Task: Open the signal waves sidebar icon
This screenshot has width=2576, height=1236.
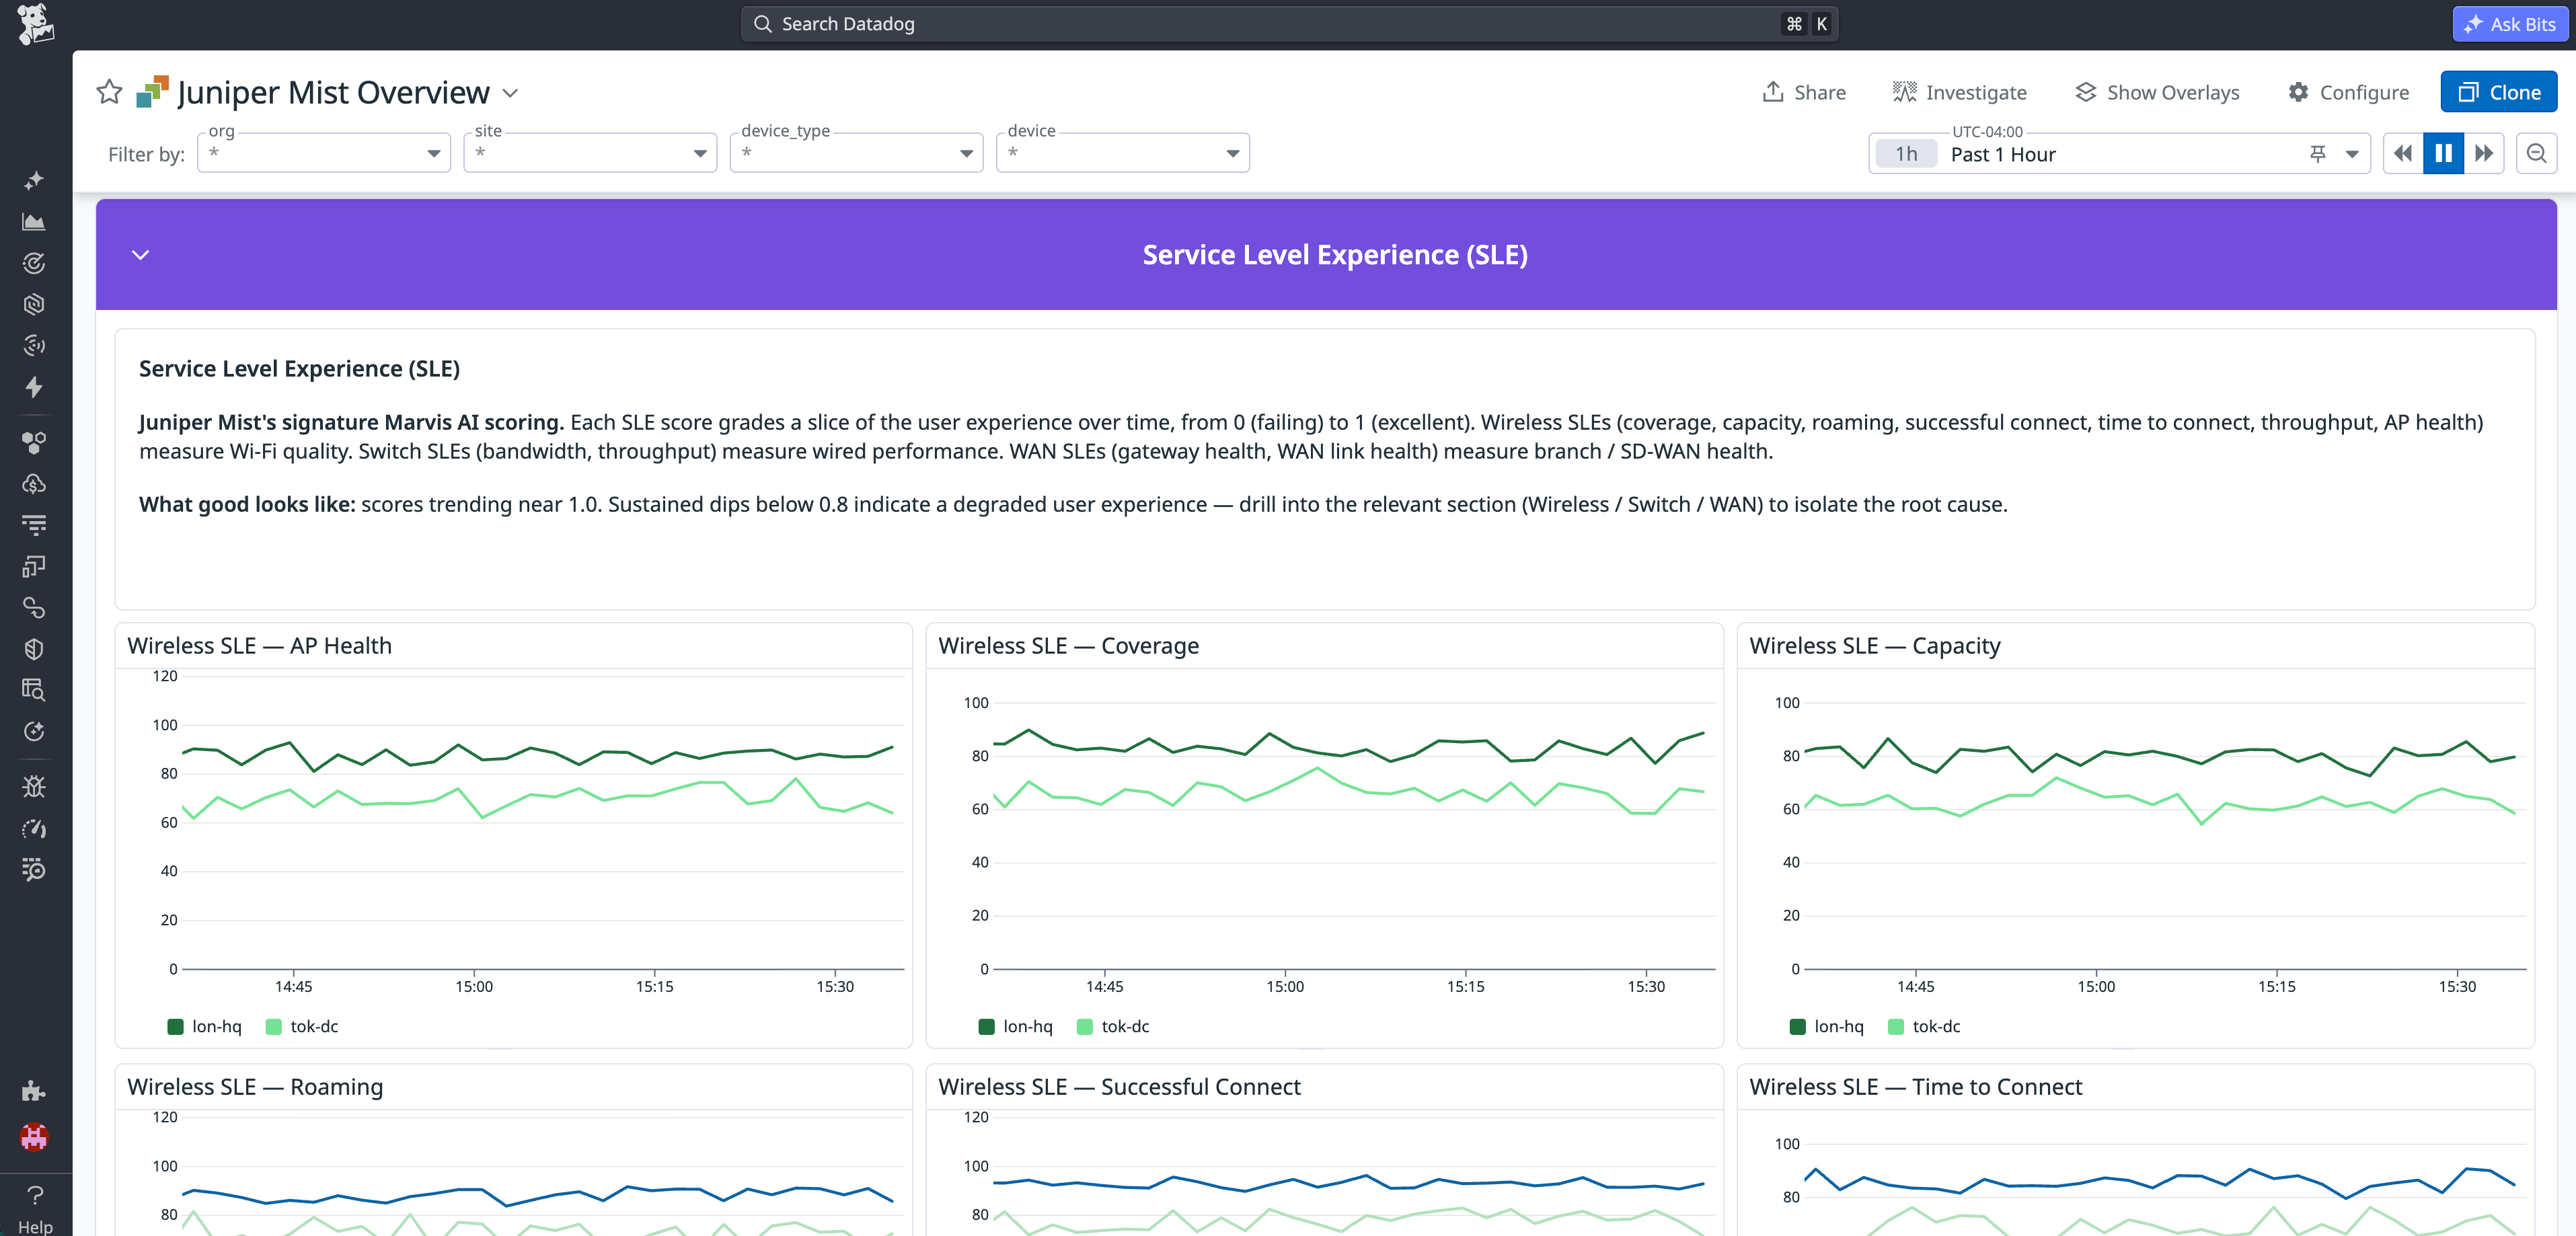Action: pos(34,345)
